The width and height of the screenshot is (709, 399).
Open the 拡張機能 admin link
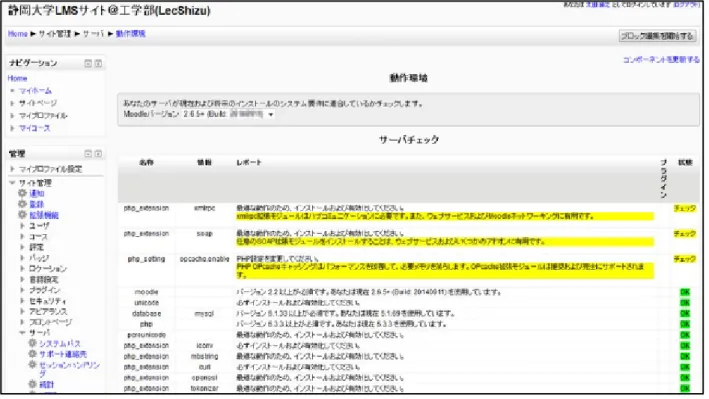(x=44, y=215)
